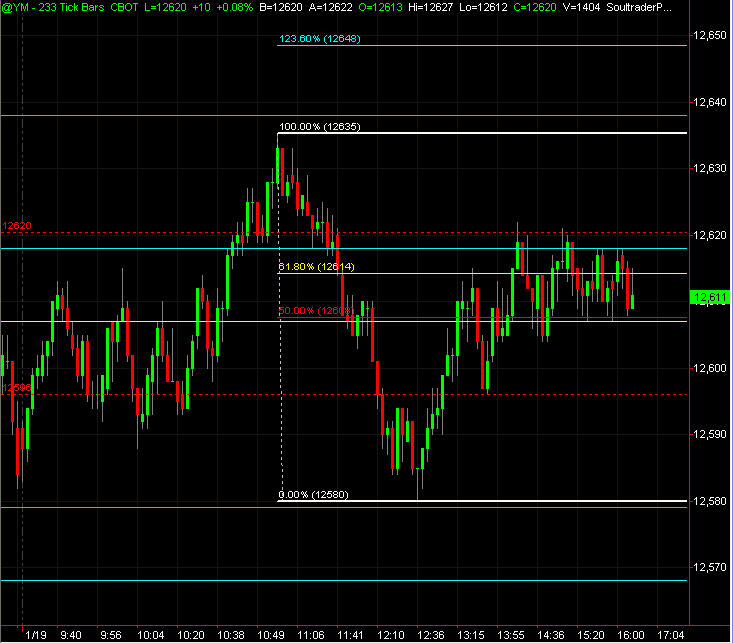Click the SoultraderP... indicator name in header
Viewport: 733px width, 643px height.
pyautogui.click(x=639, y=7)
